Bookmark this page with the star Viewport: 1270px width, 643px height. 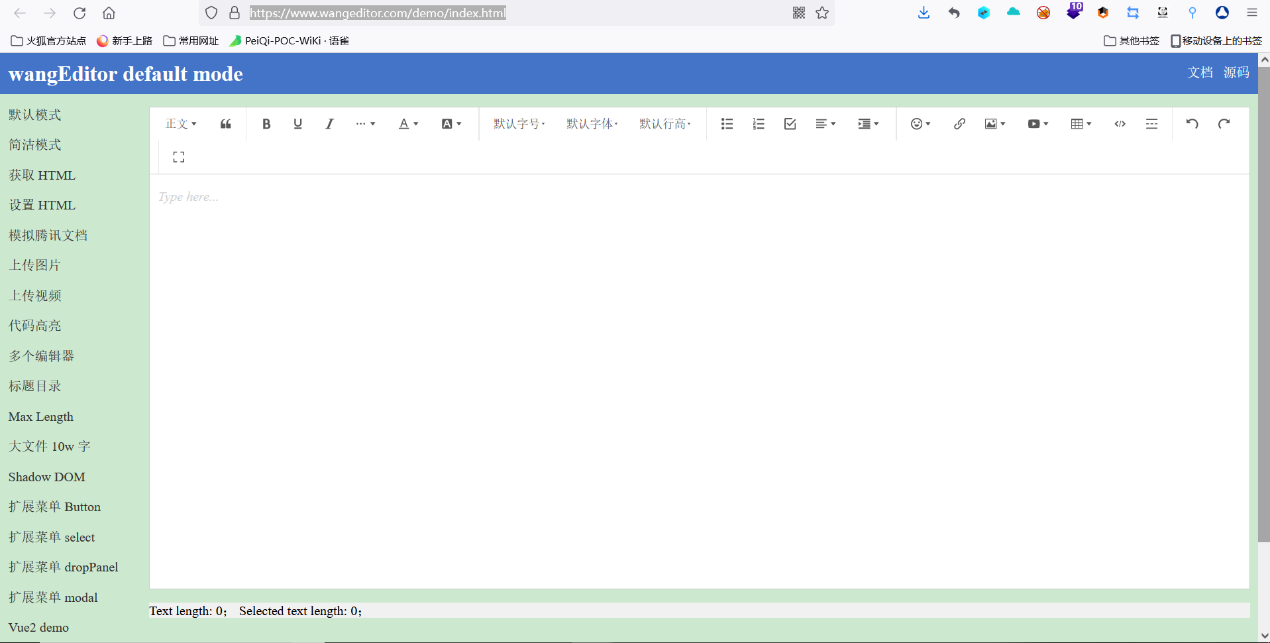coord(822,13)
